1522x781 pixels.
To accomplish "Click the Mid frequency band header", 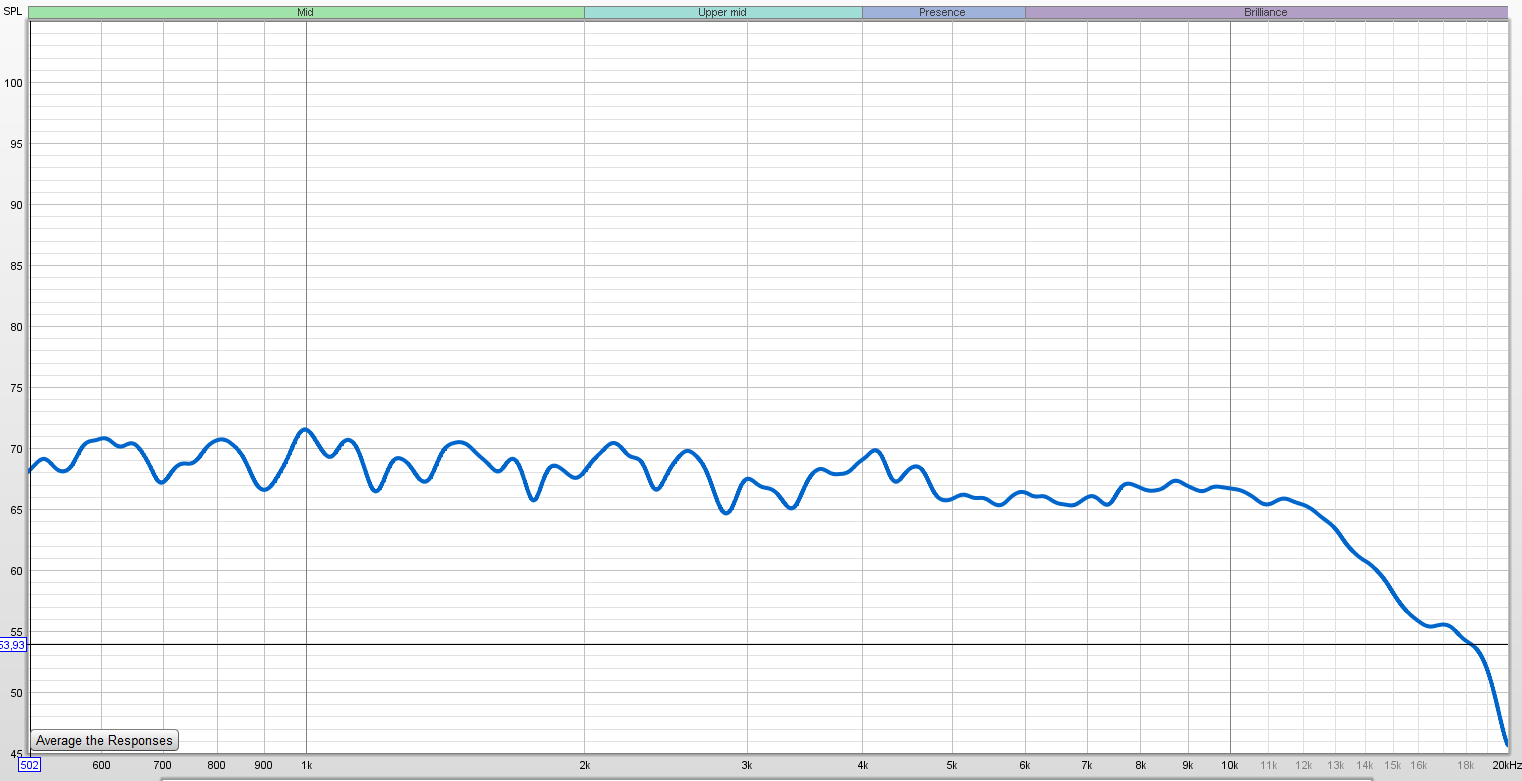I will pos(306,12).
